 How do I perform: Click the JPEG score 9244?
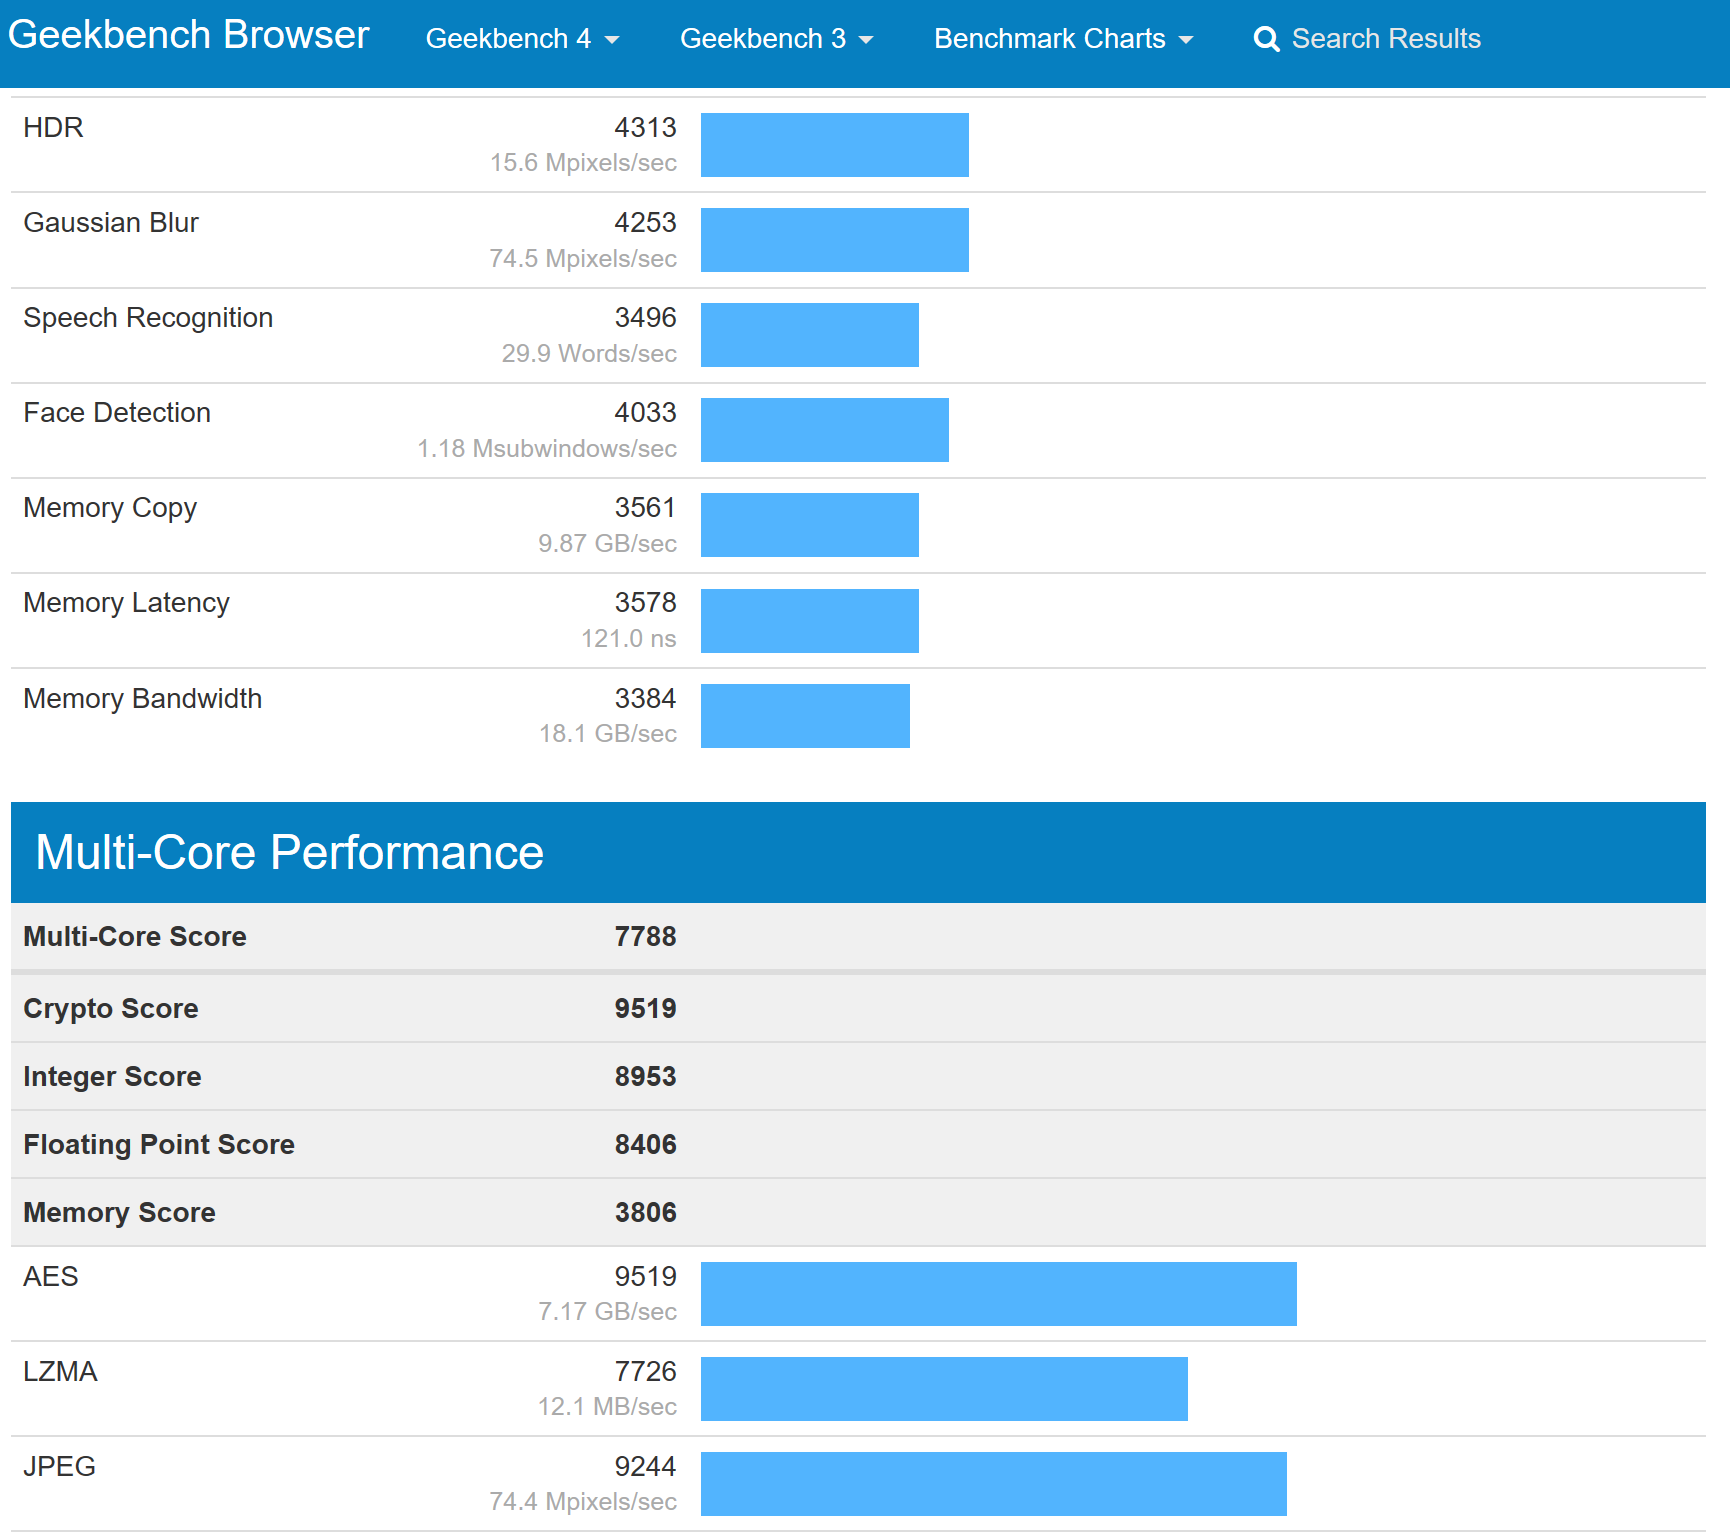tap(645, 1467)
